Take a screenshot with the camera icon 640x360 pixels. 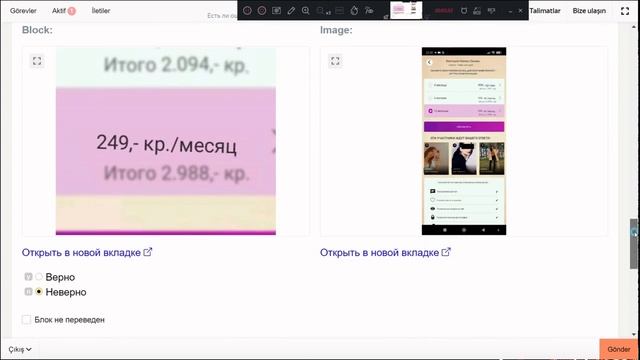276,11
